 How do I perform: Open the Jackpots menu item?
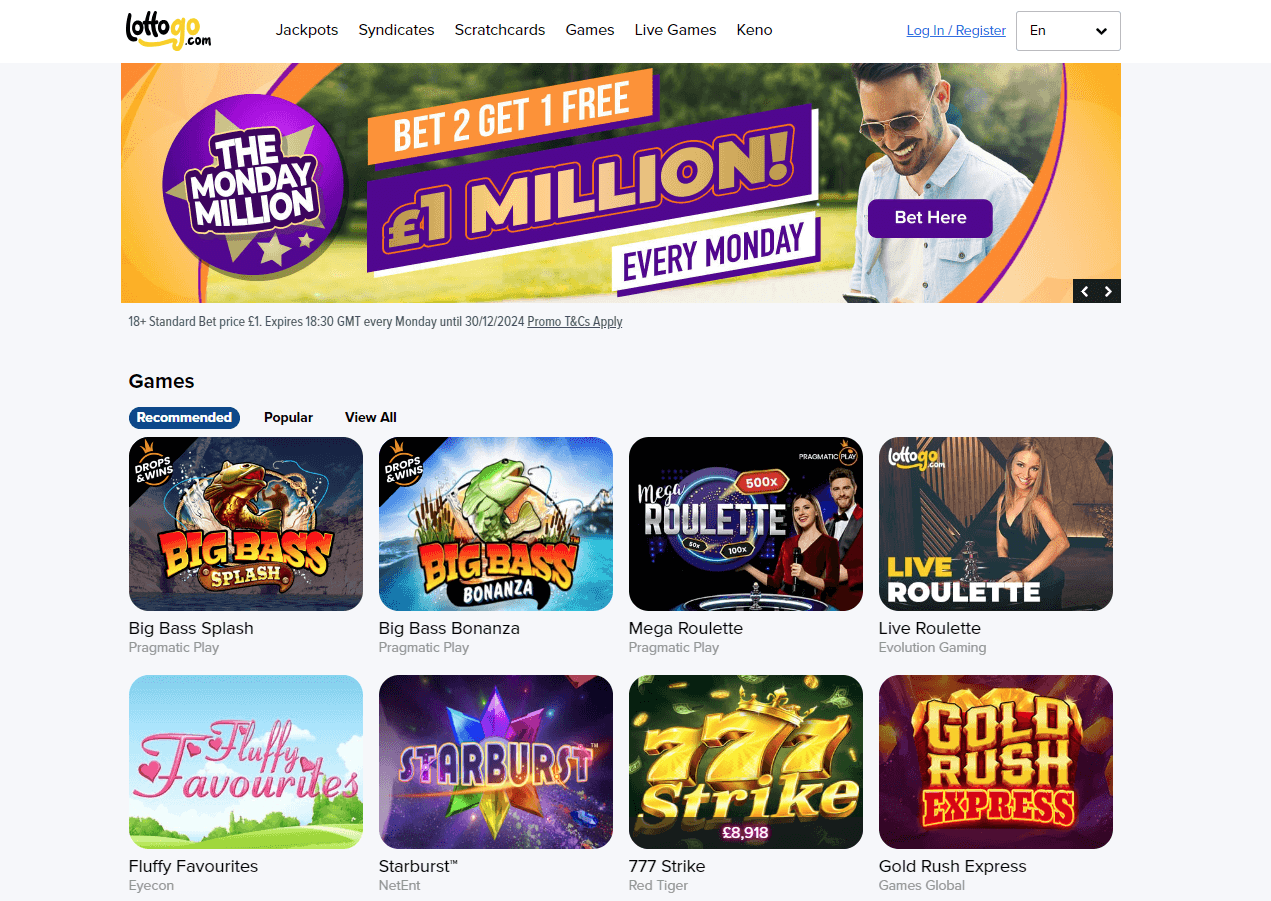point(307,30)
